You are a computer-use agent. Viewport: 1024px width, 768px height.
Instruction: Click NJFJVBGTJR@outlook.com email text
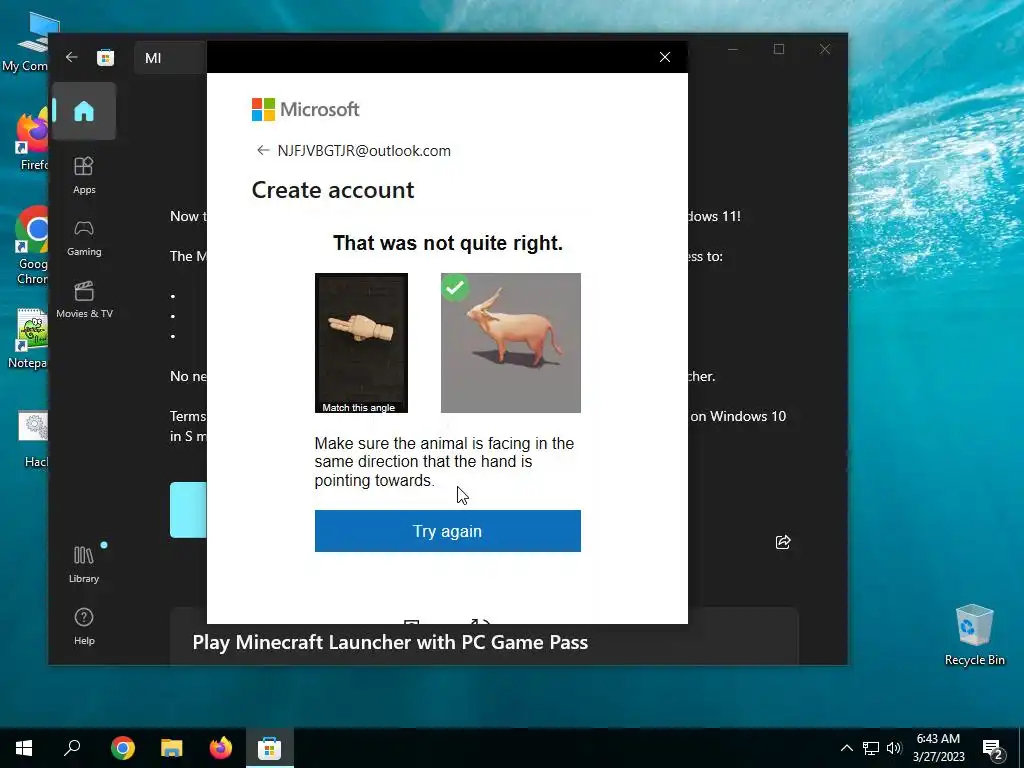click(x=364, y=151)
